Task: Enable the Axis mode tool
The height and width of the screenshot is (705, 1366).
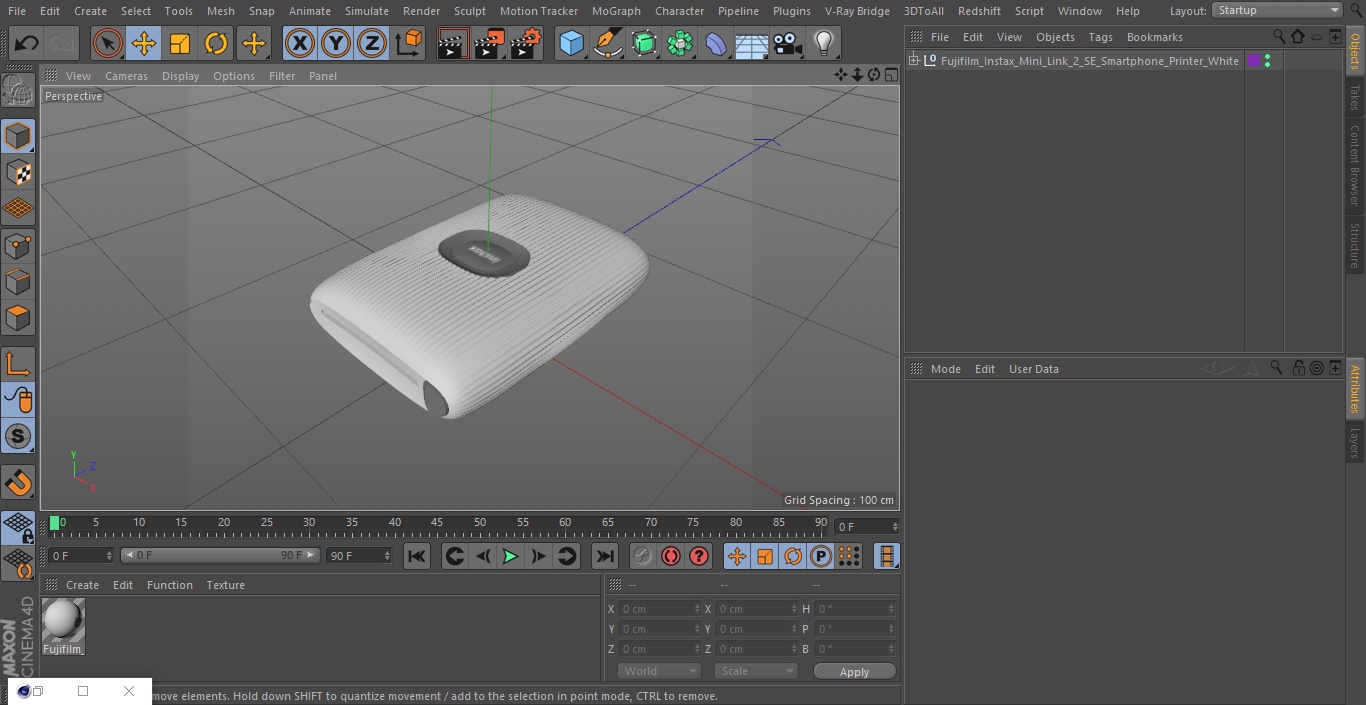Action: point(18,364)
